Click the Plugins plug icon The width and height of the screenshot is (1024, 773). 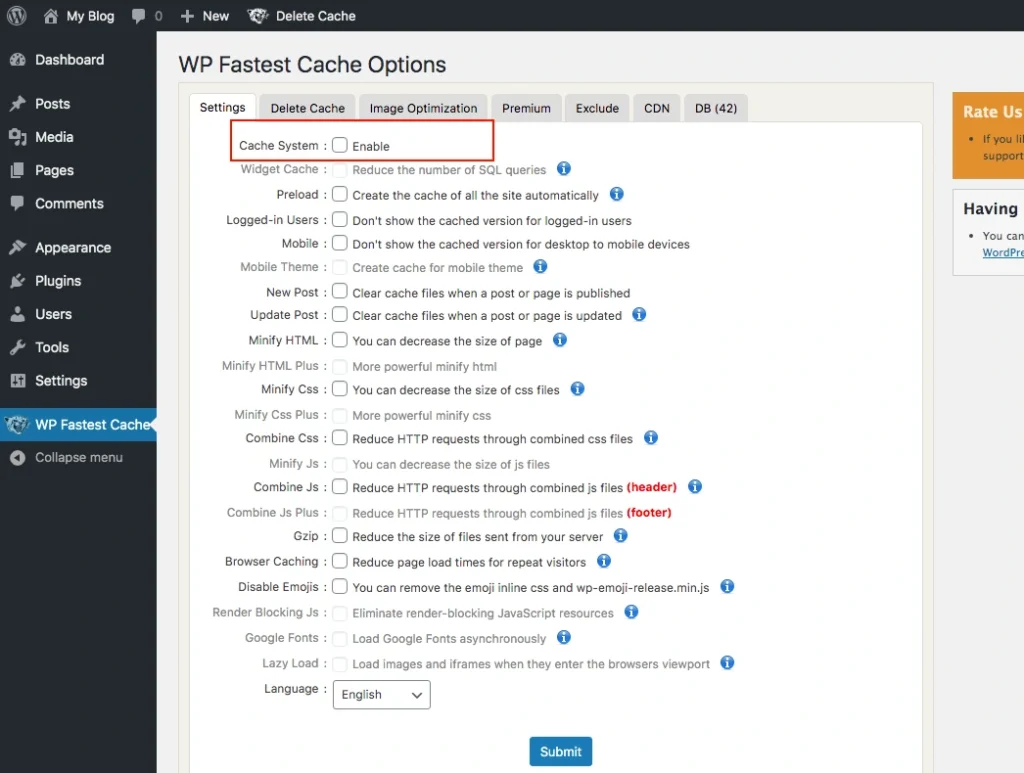tap(18, 281)
